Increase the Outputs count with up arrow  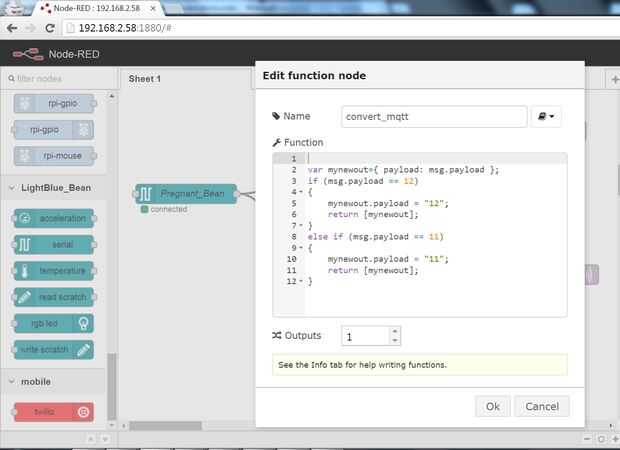click(x=395, y=331)
